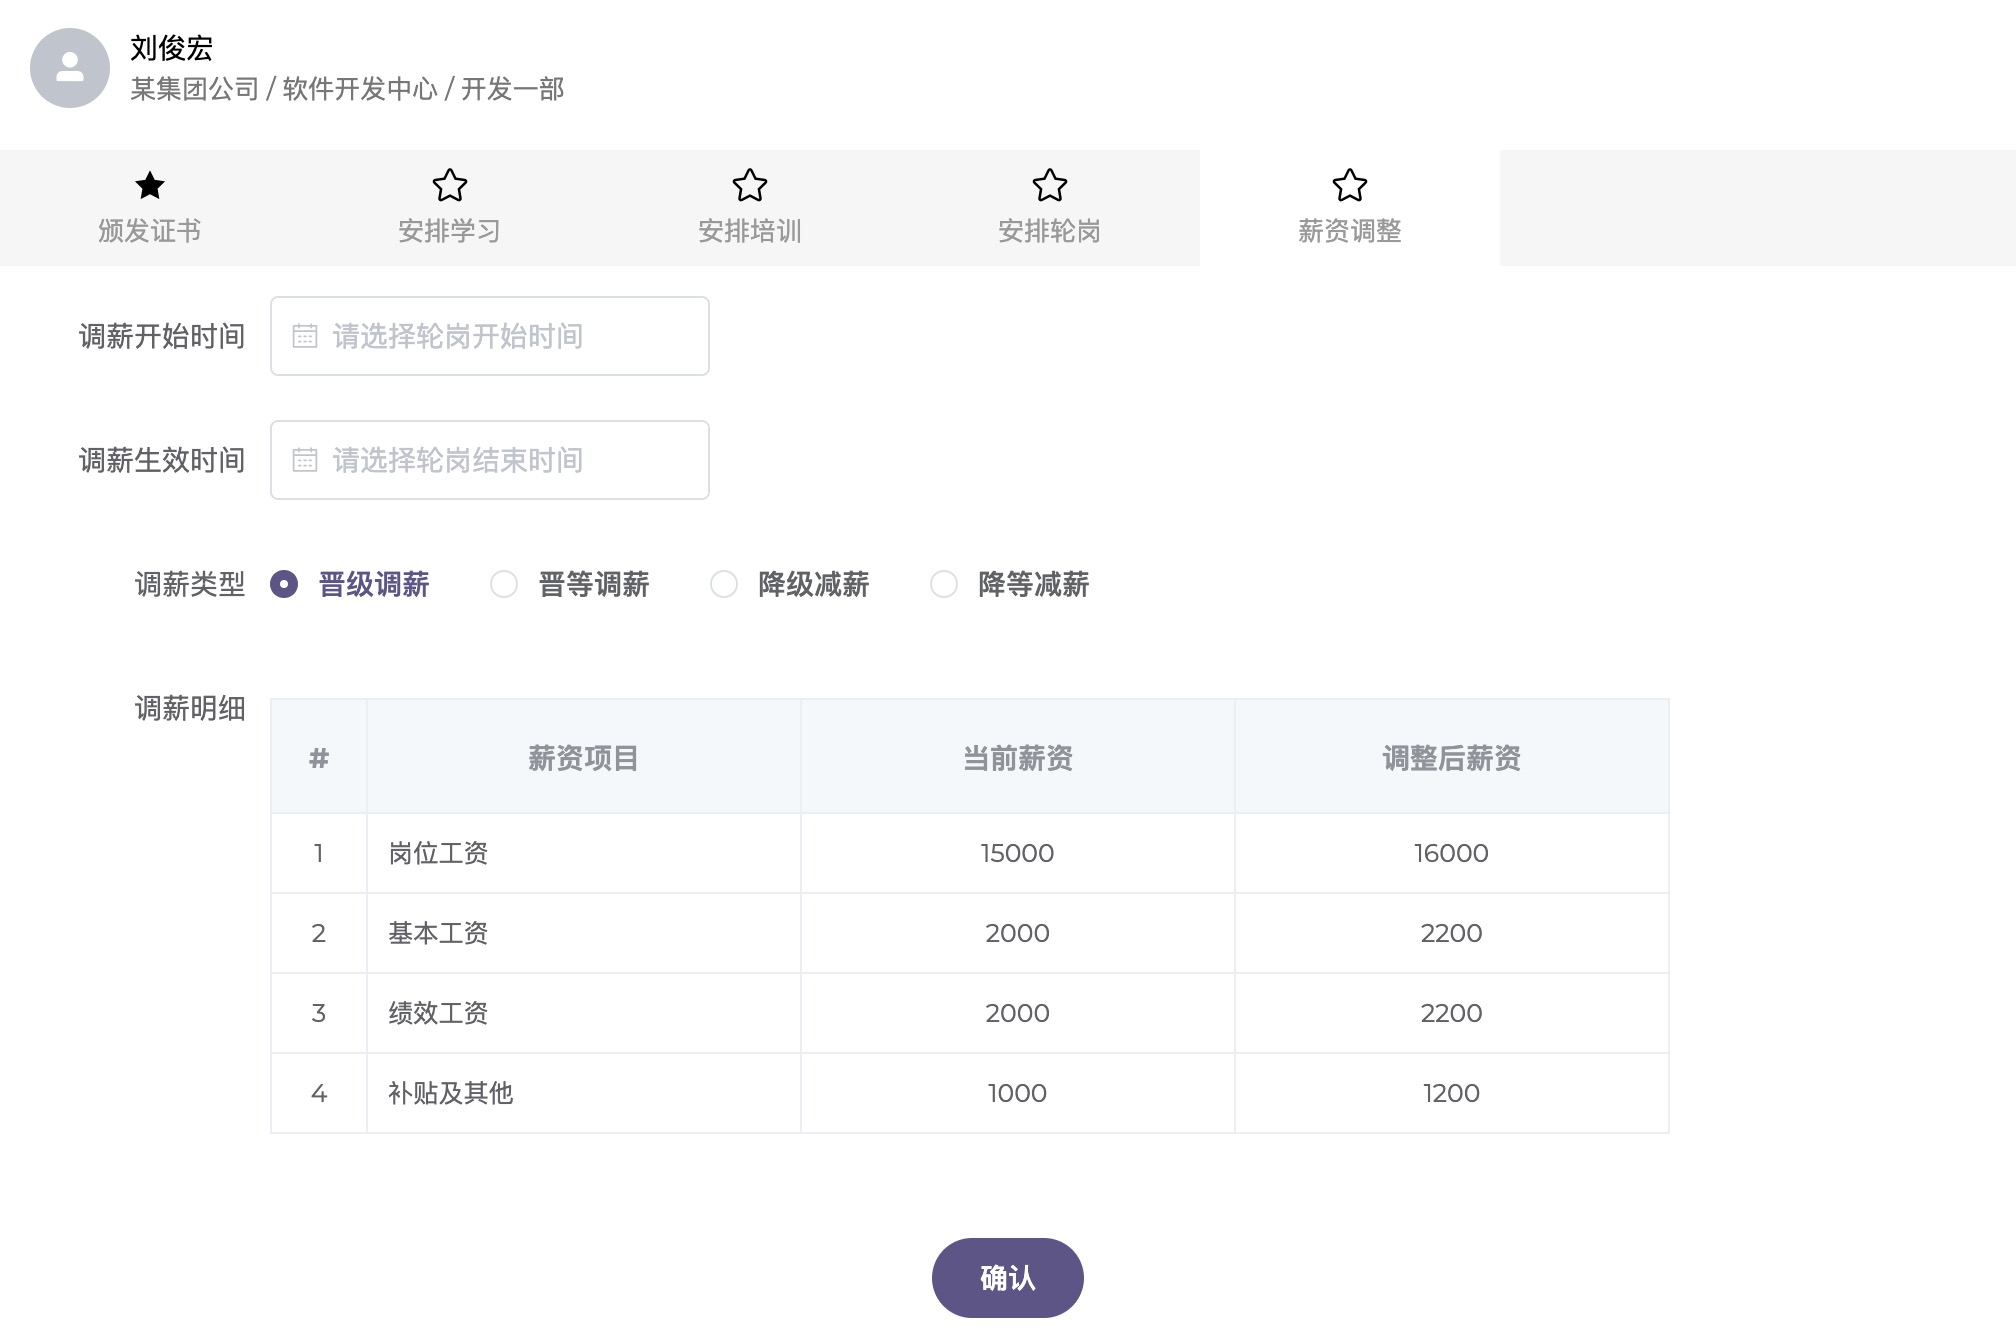Select the 晋等调薪 radio option
The height and width of the screenshot is (1344, 2016).
[504, 584]
